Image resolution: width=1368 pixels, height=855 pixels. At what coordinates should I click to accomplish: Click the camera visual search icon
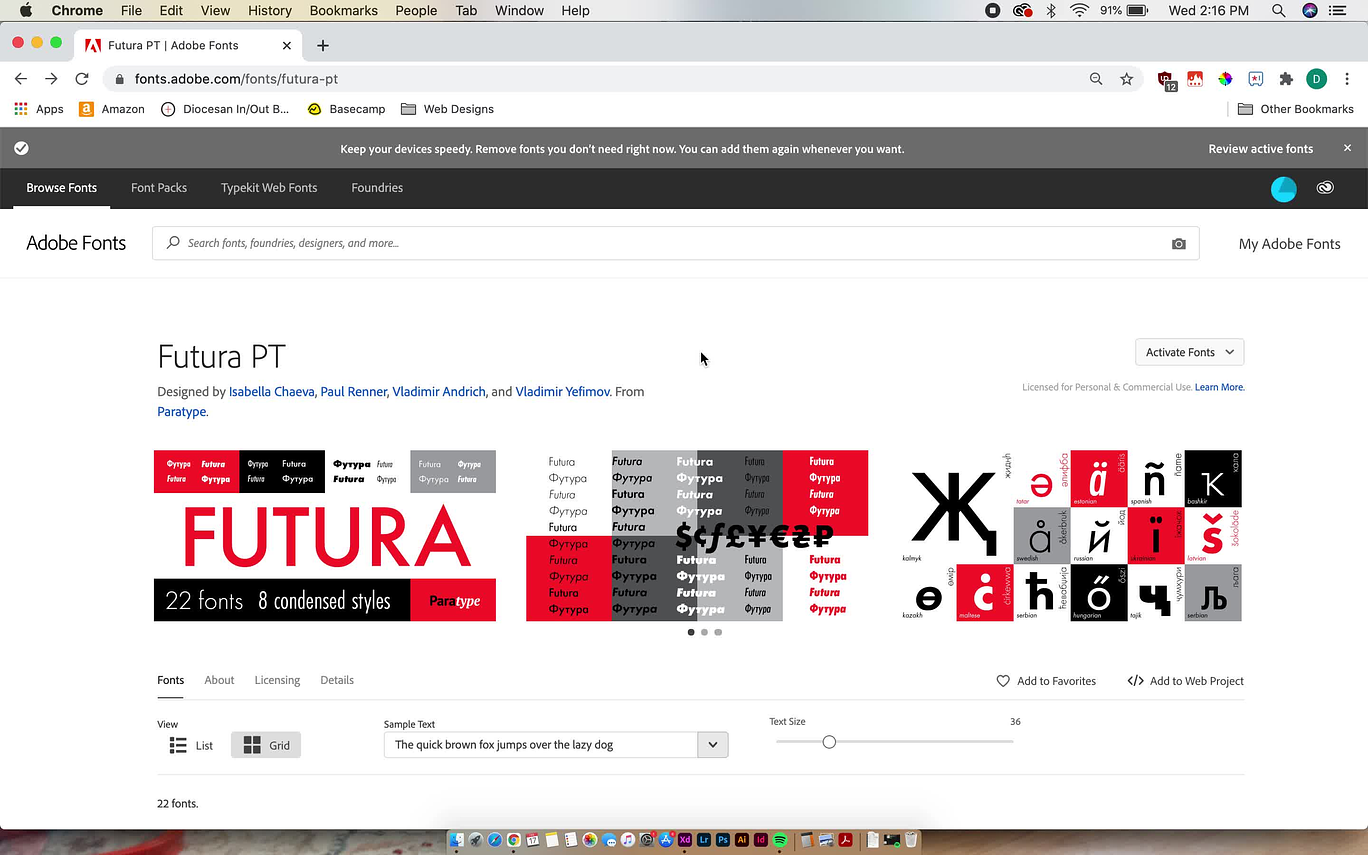click(x=1179, y=244)
